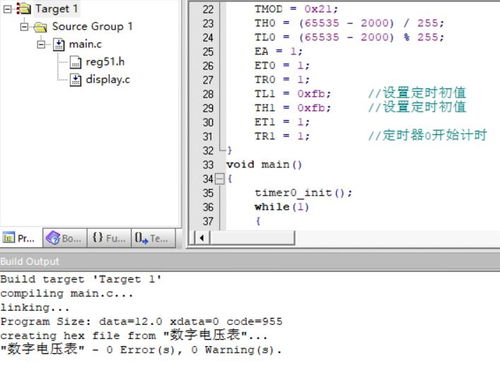Click the TH0 assignment line
Screen dimensions: 500x366
[349, 23]
